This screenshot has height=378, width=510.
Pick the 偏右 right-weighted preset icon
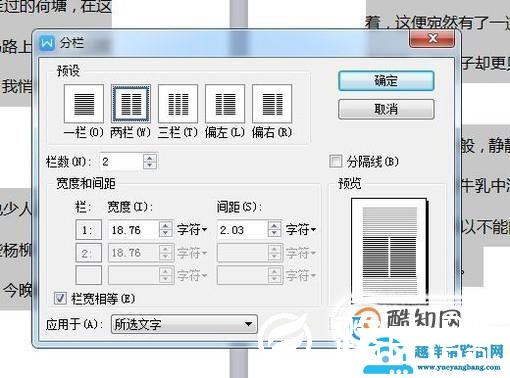[272, 104]
